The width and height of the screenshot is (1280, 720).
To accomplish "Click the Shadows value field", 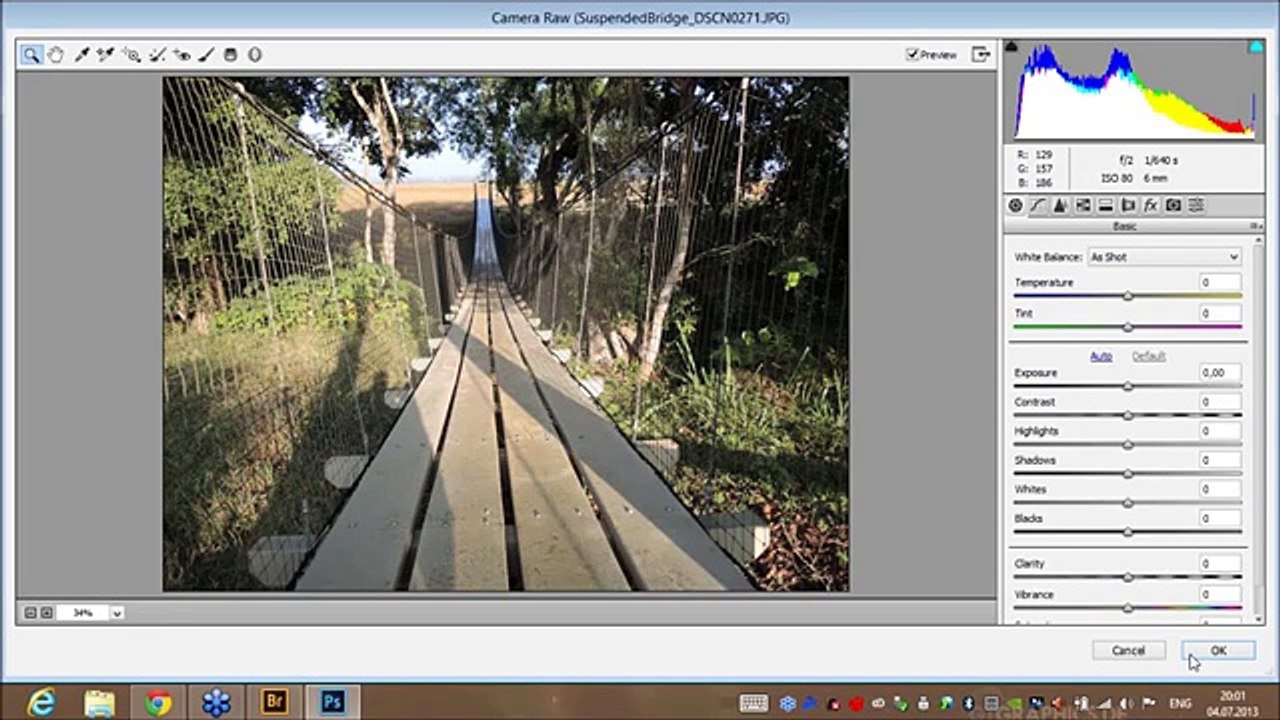I will [1220, 460].
